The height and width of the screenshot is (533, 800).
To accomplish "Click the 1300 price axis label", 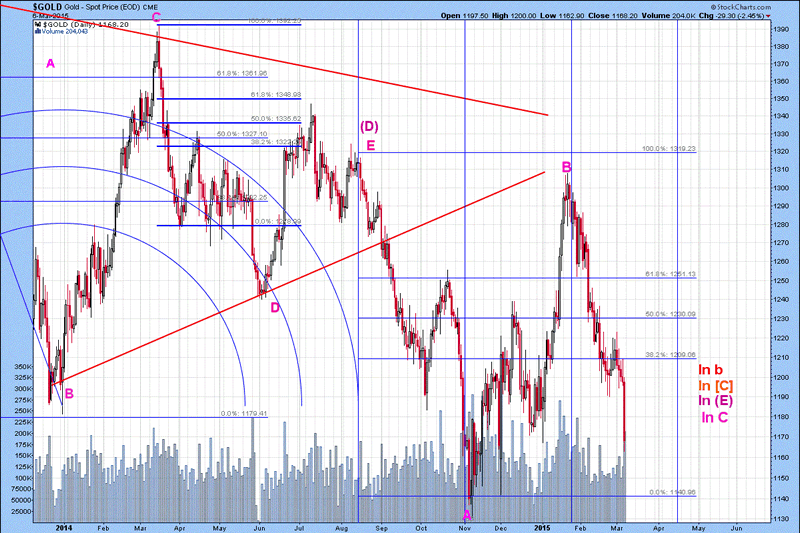I will pyautogui.click(x=781, y=188).
